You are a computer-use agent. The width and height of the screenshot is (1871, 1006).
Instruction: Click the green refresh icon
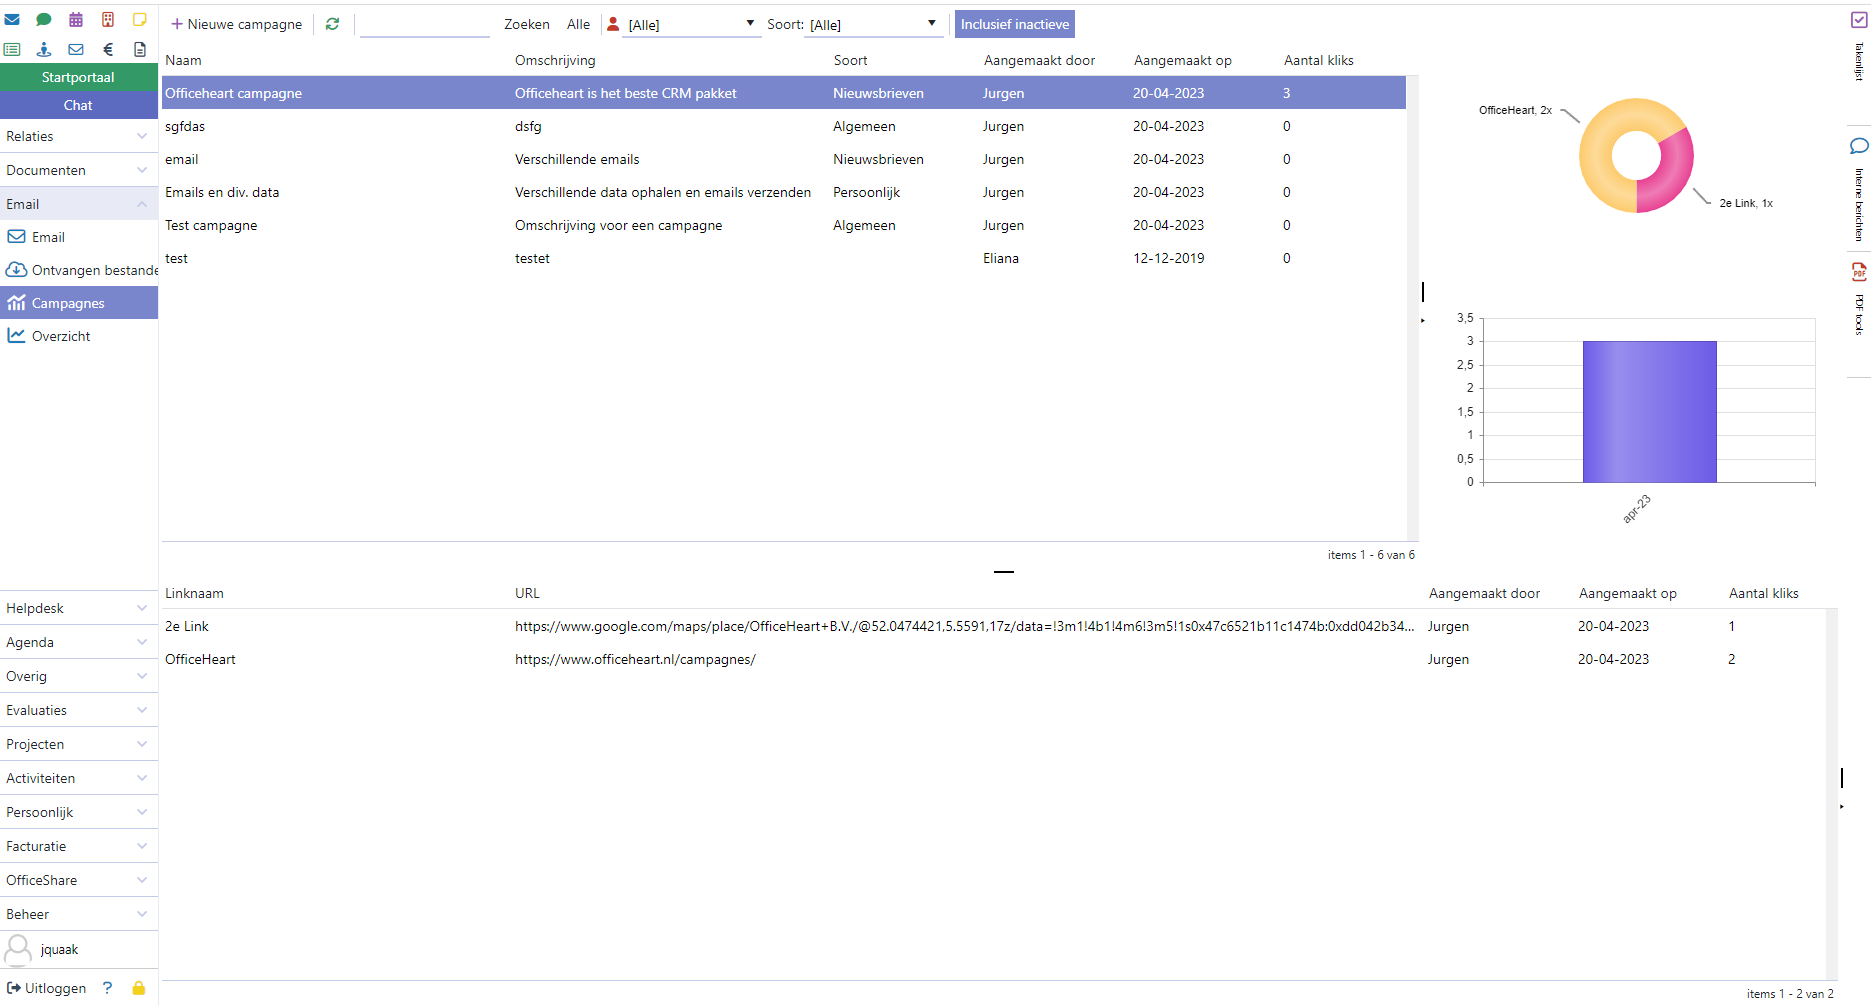click(332, 24)
